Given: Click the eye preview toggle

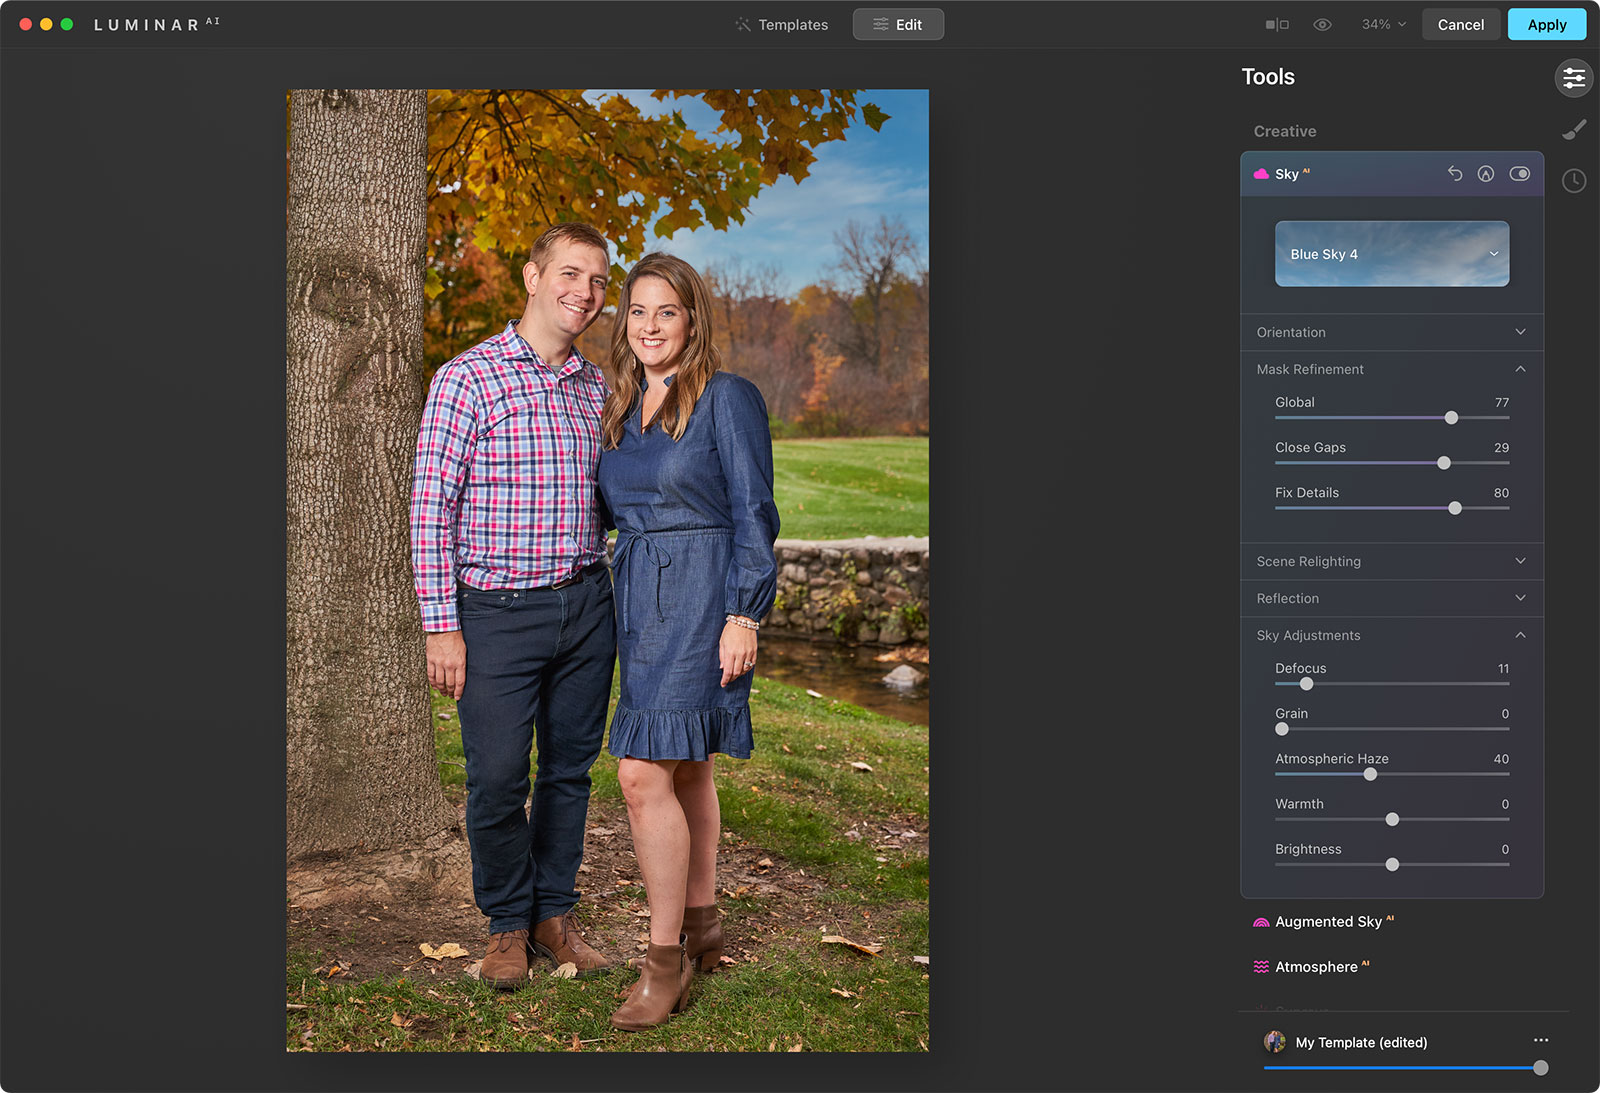Looking at the screenshot, I should coord(1322,25).
